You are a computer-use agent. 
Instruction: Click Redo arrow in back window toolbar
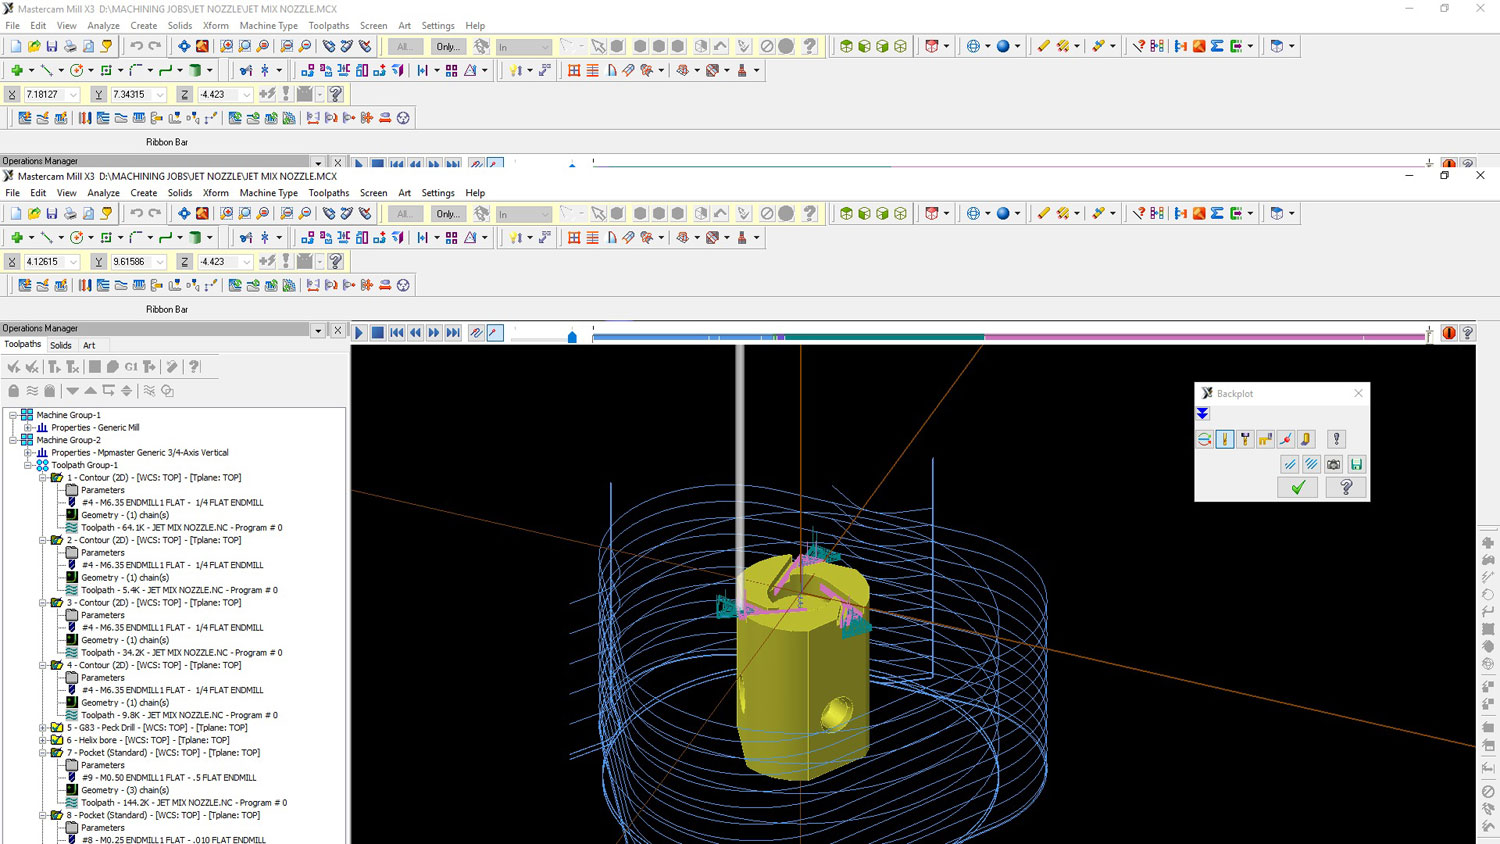155,46
